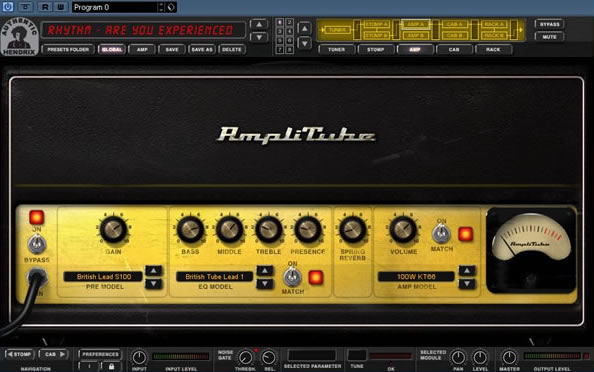The width and height of the screenshot is (594, 372).
Task: Click the Middle knob
Action: pyautogui.click(x=229, y=230)
